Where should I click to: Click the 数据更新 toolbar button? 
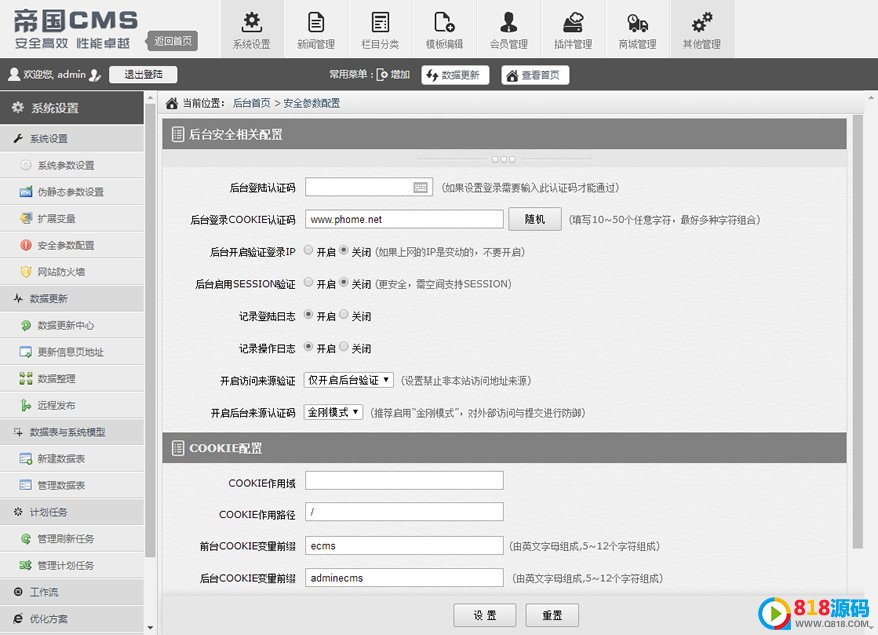point(455,75)
